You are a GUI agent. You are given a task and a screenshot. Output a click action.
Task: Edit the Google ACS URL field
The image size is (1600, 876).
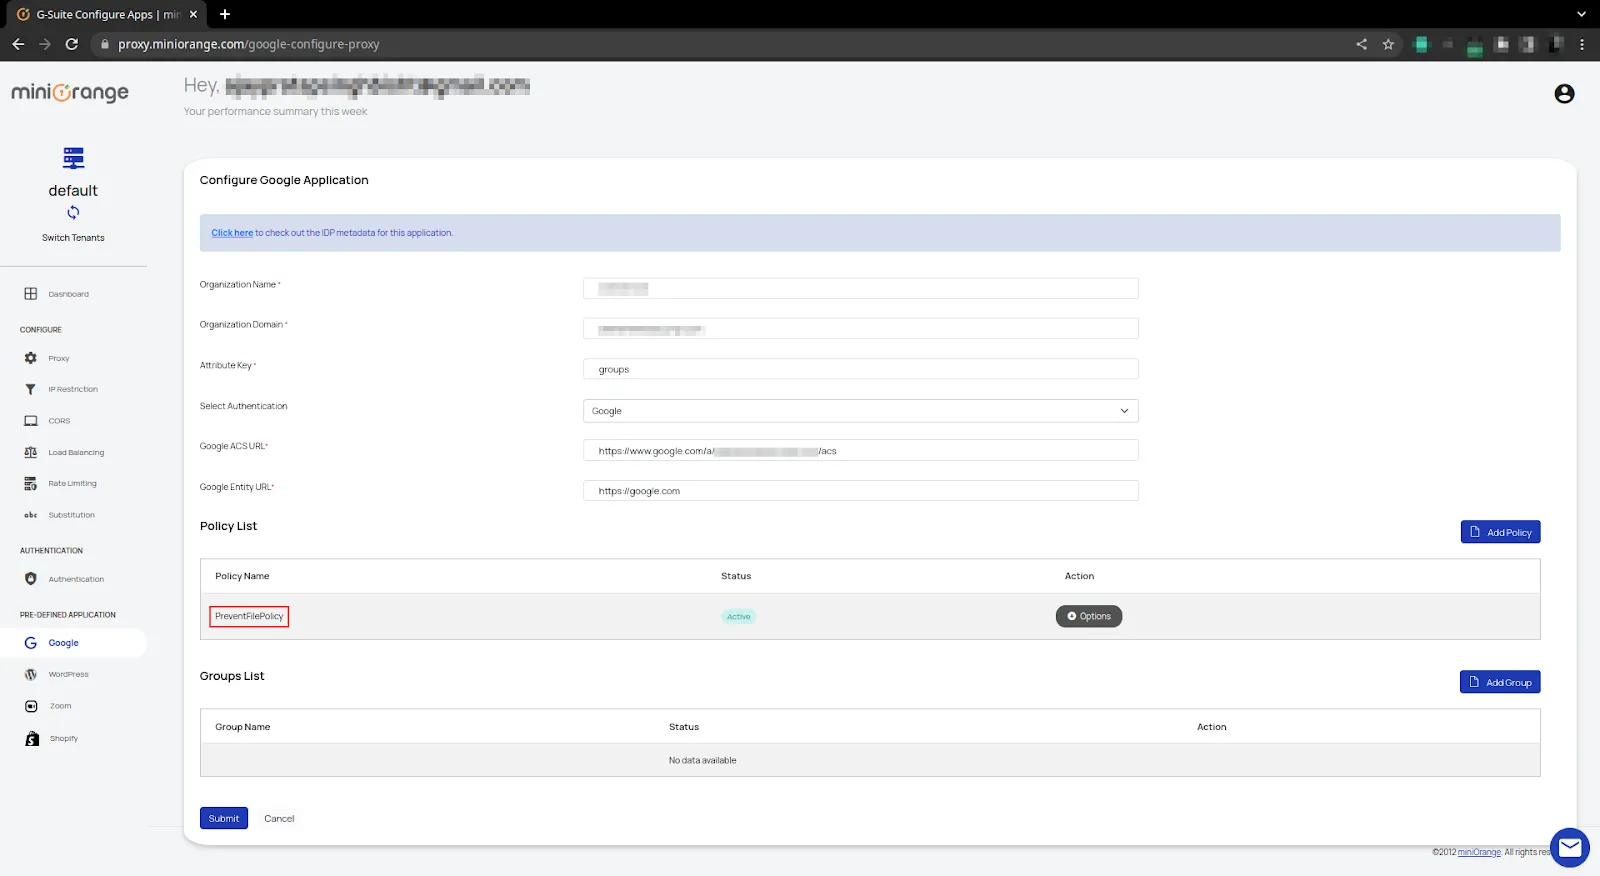[860, 450]
